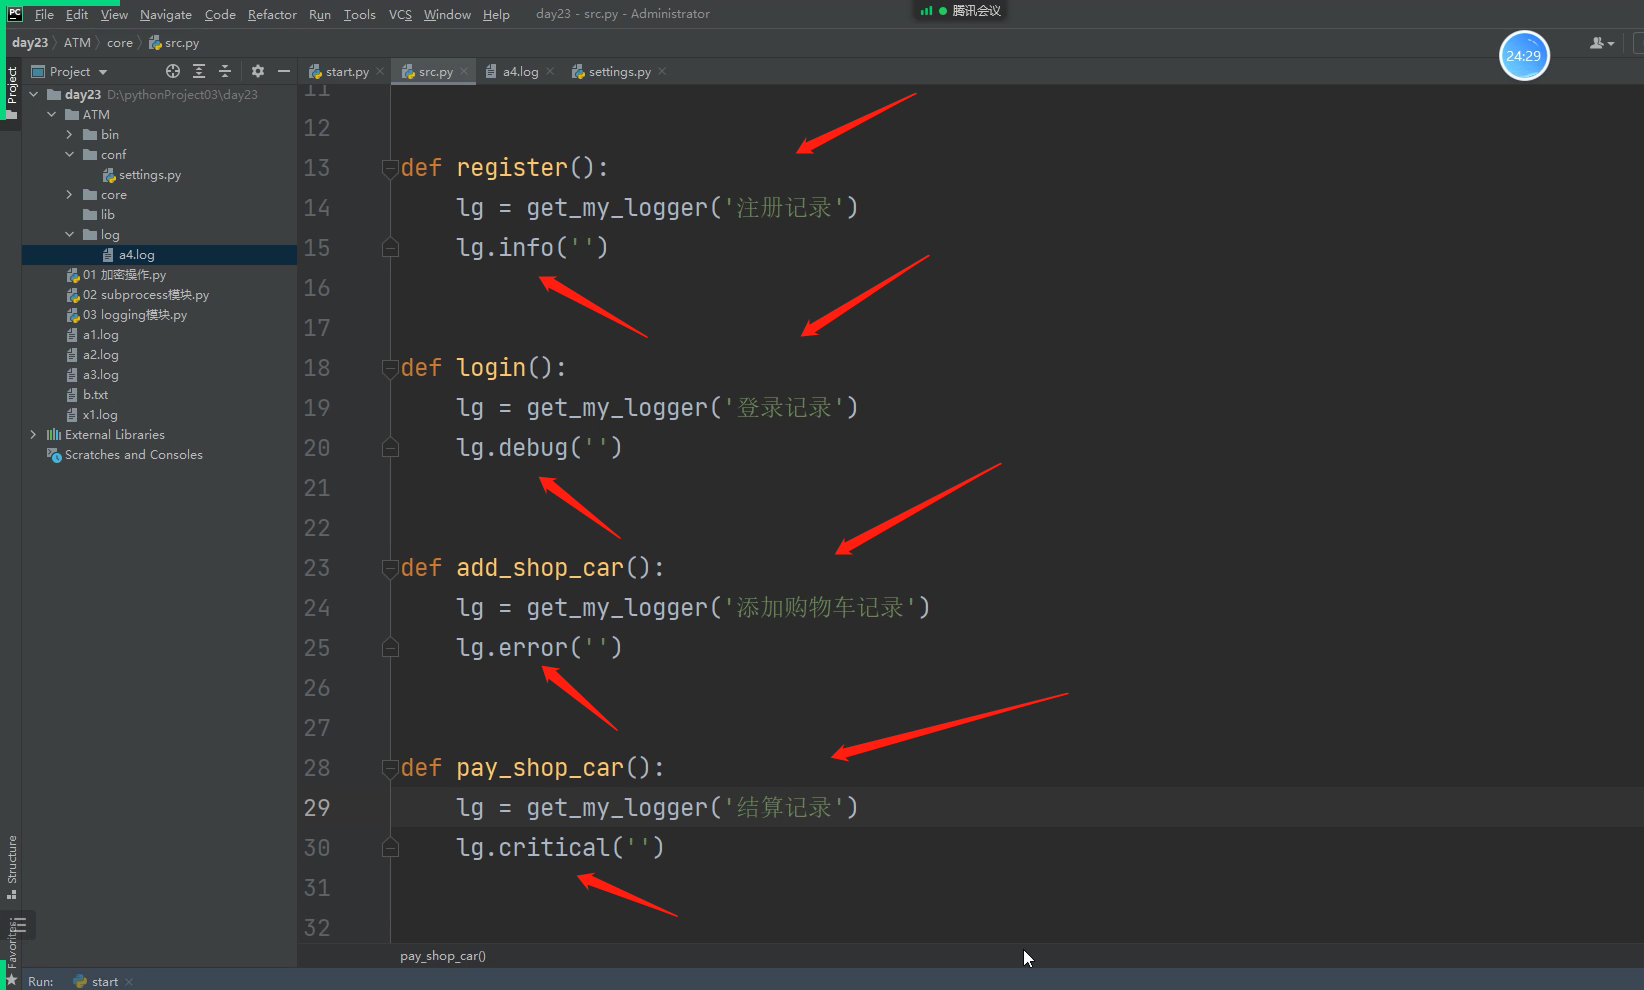
Task: Select x1.log file in project tree
Action: pos(92,415)
